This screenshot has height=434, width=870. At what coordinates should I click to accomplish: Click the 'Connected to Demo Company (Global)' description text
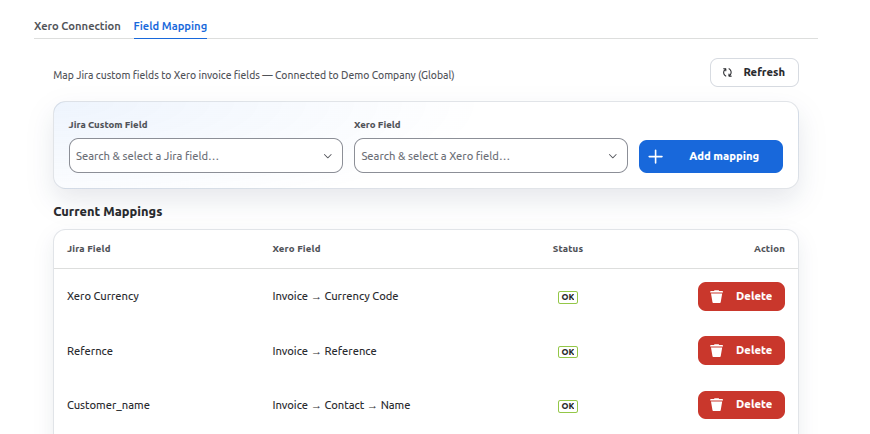[x=365, y=75]
